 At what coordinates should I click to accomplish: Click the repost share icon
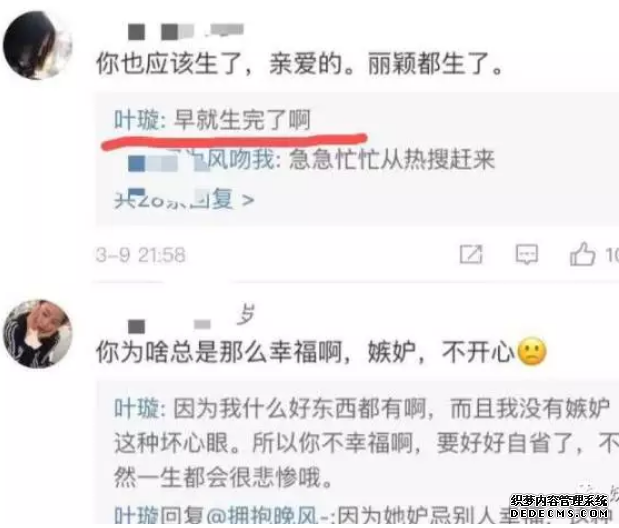click(471, 254)
